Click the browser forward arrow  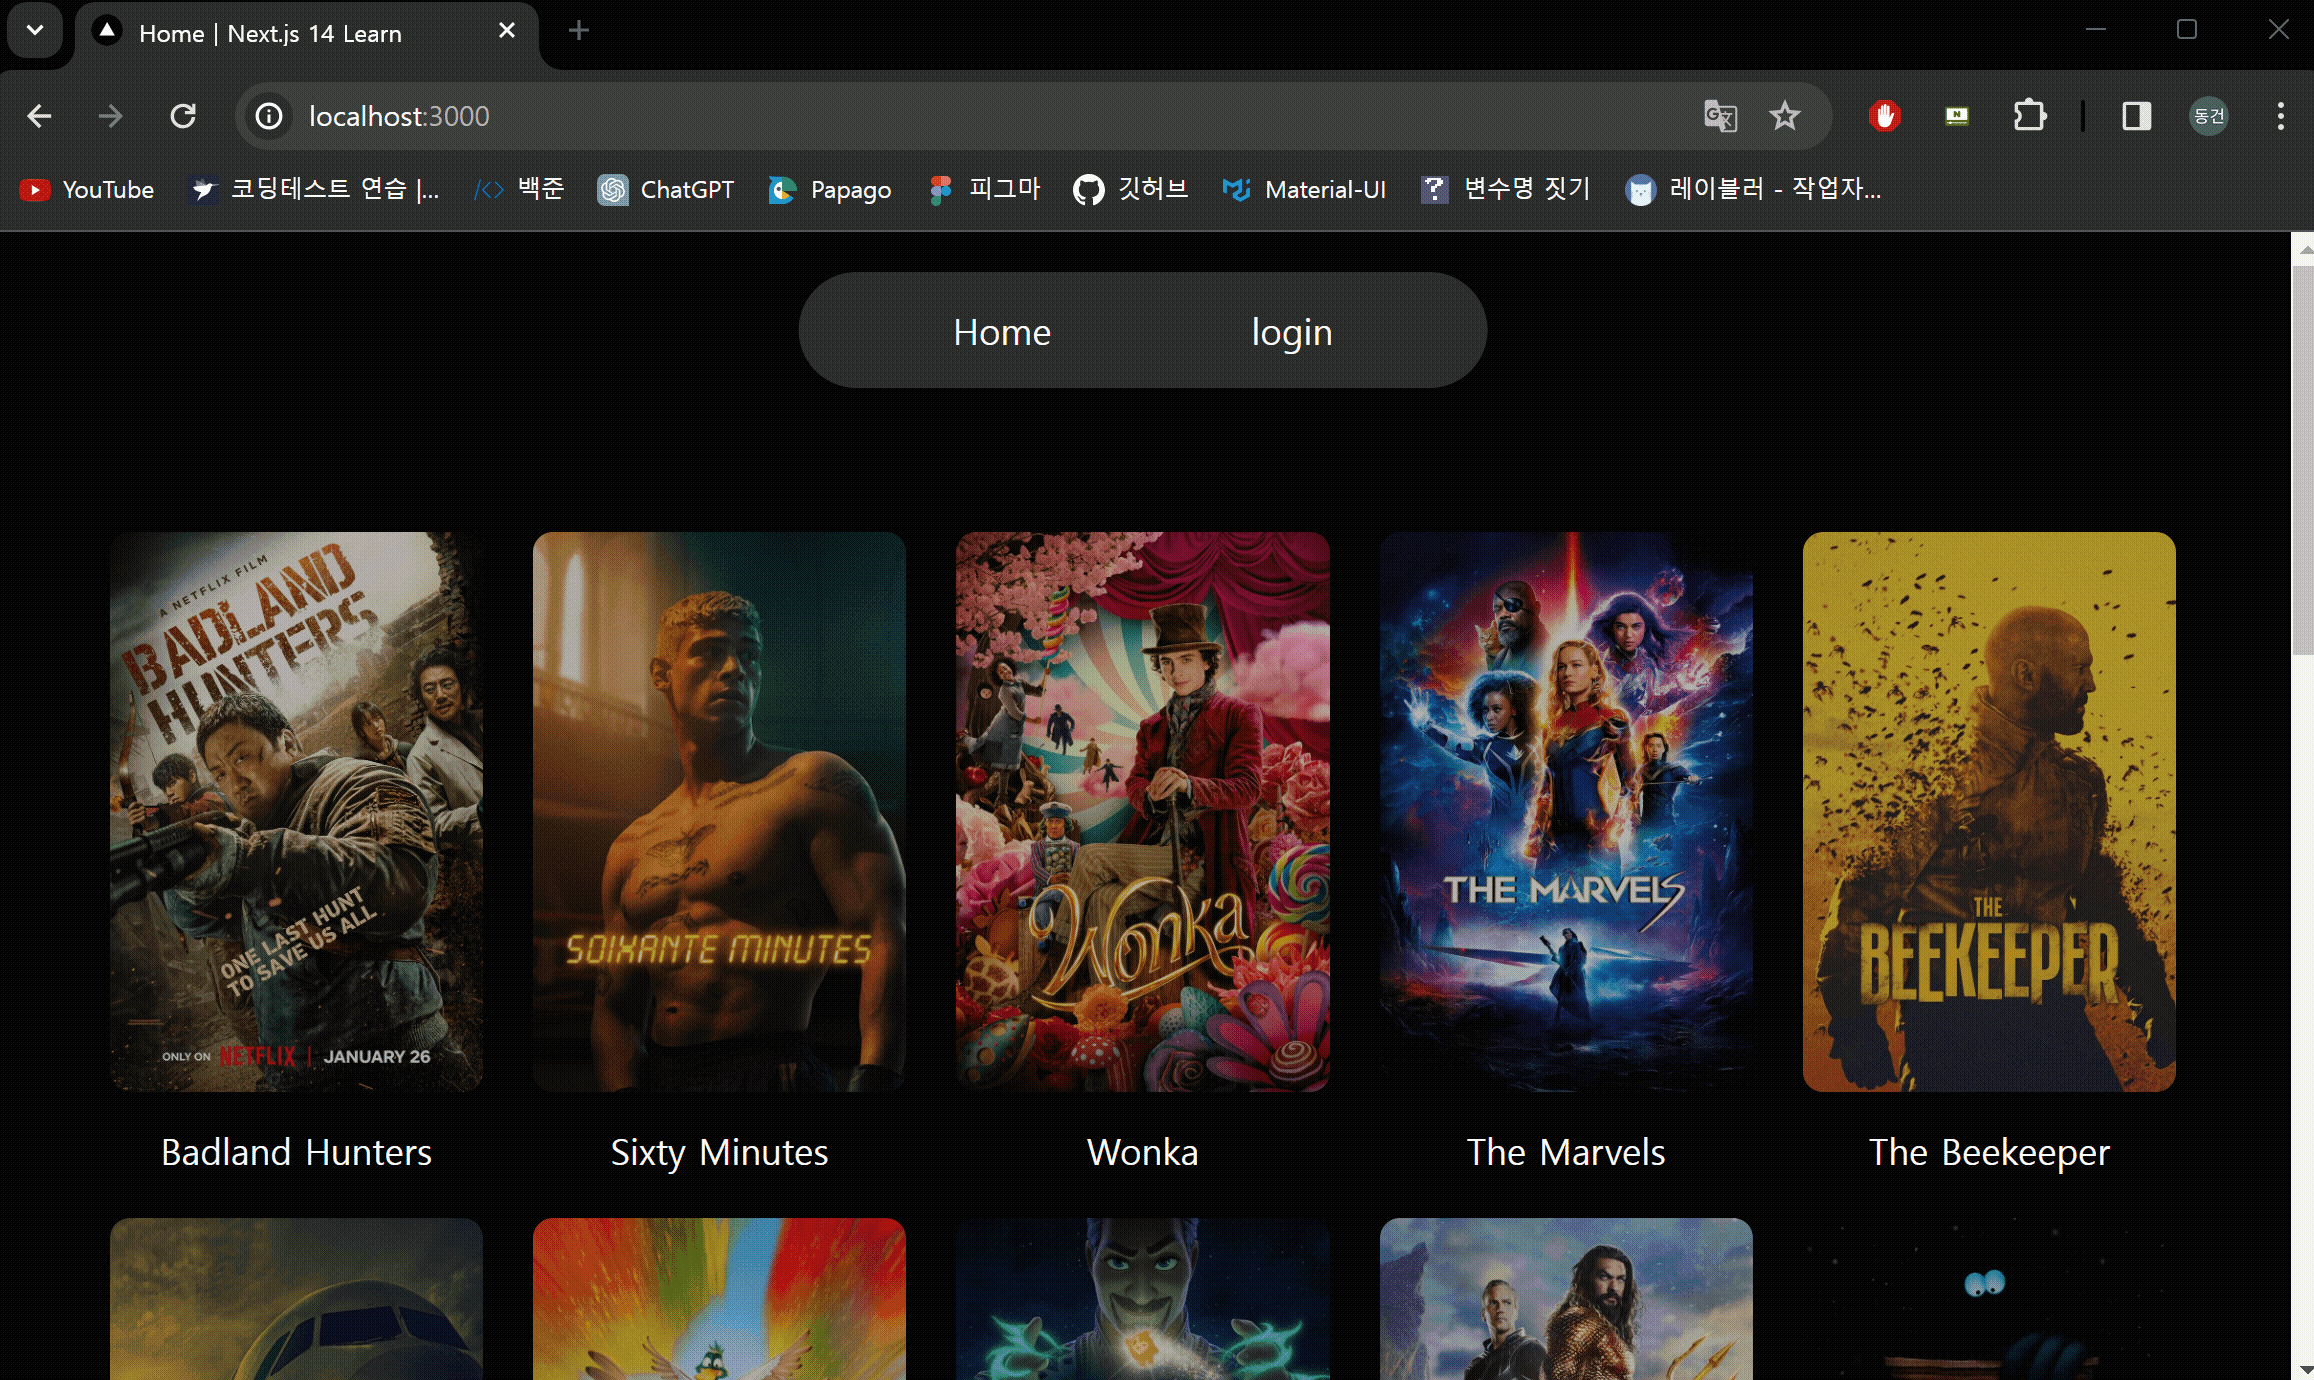(110, 116)
